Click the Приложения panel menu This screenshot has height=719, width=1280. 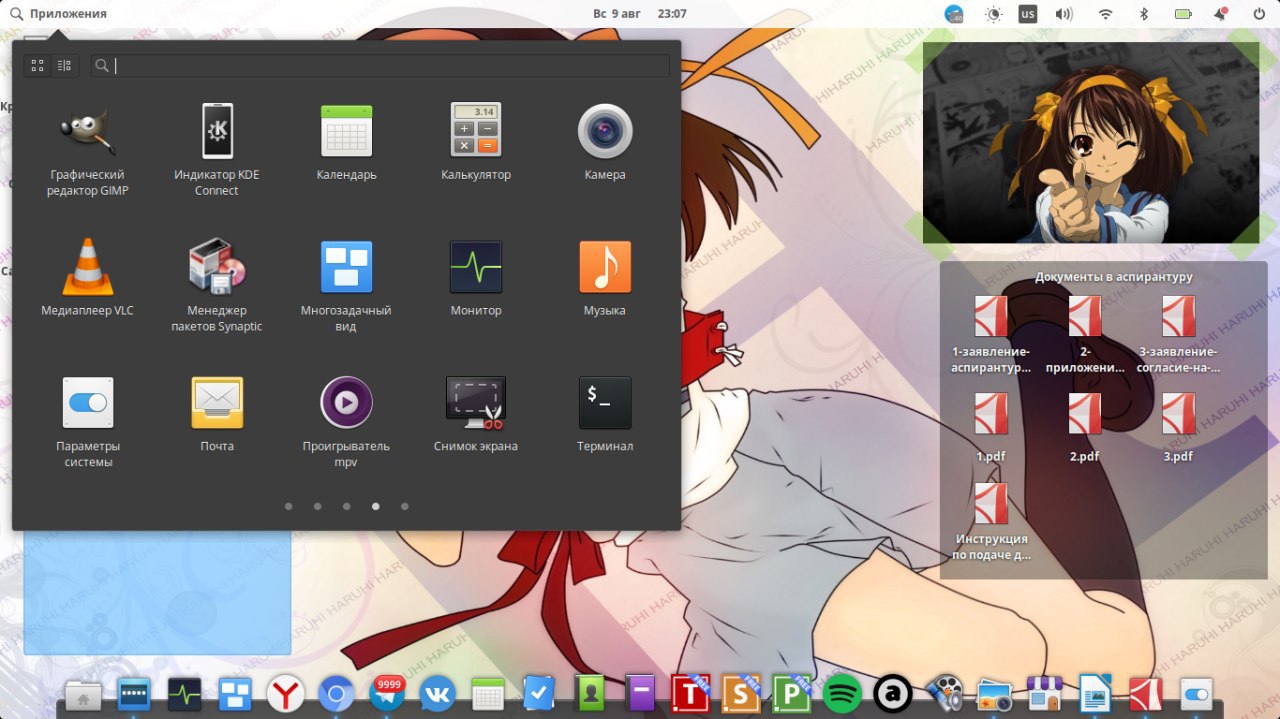coord(58,14)
